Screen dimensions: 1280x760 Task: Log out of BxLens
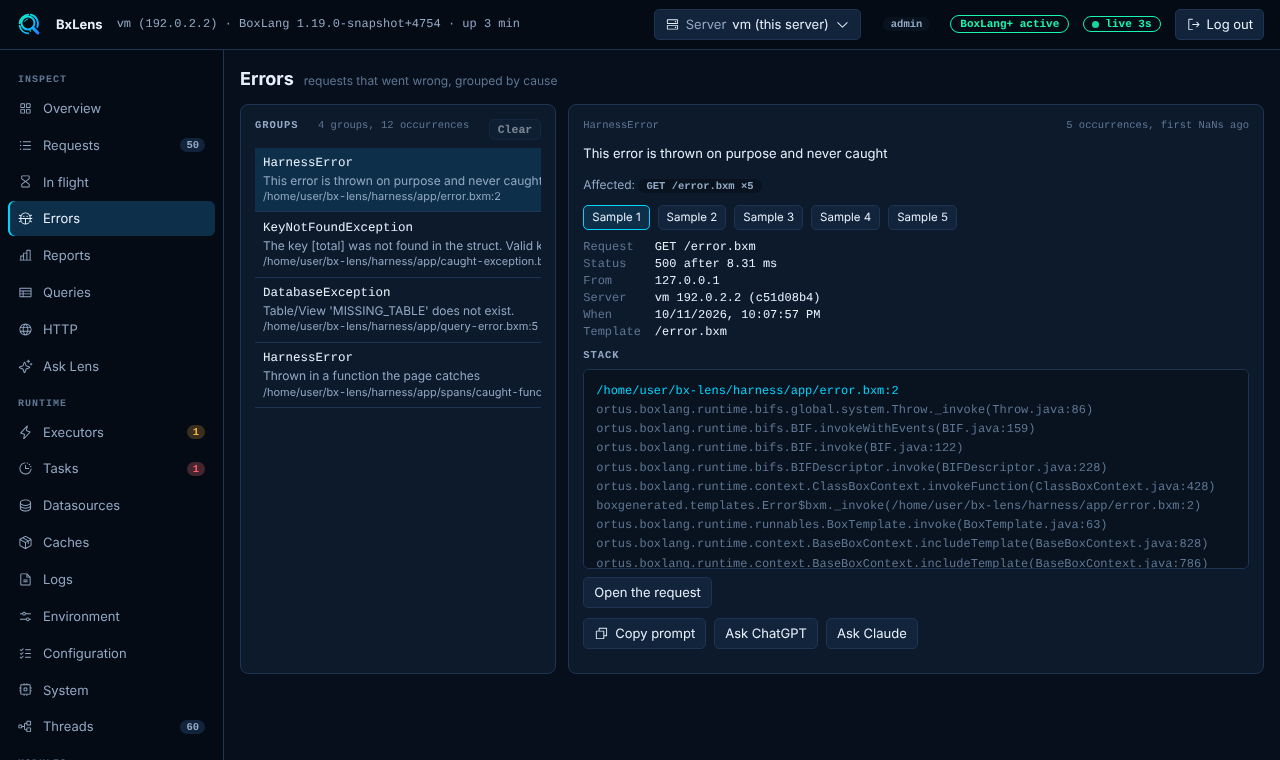point(1219,24)
